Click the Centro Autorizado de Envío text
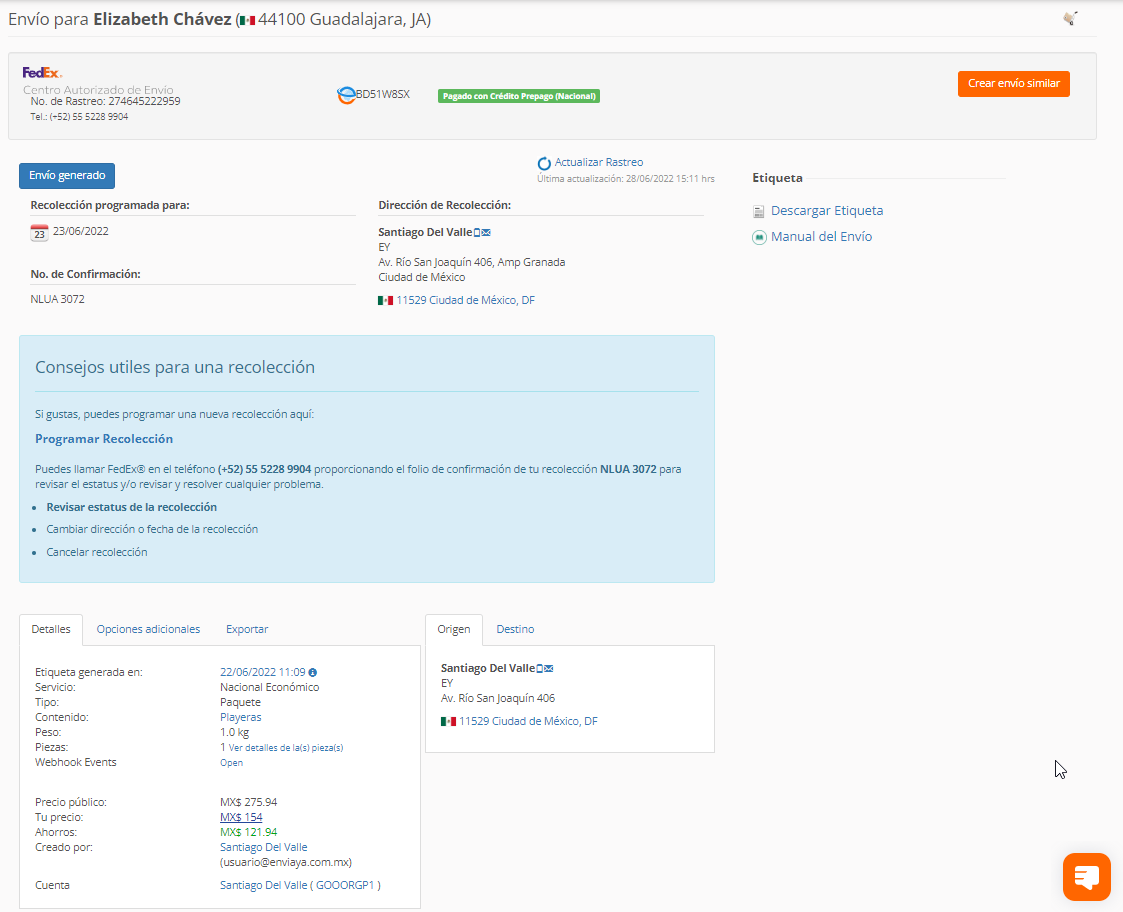 point(98,90)
